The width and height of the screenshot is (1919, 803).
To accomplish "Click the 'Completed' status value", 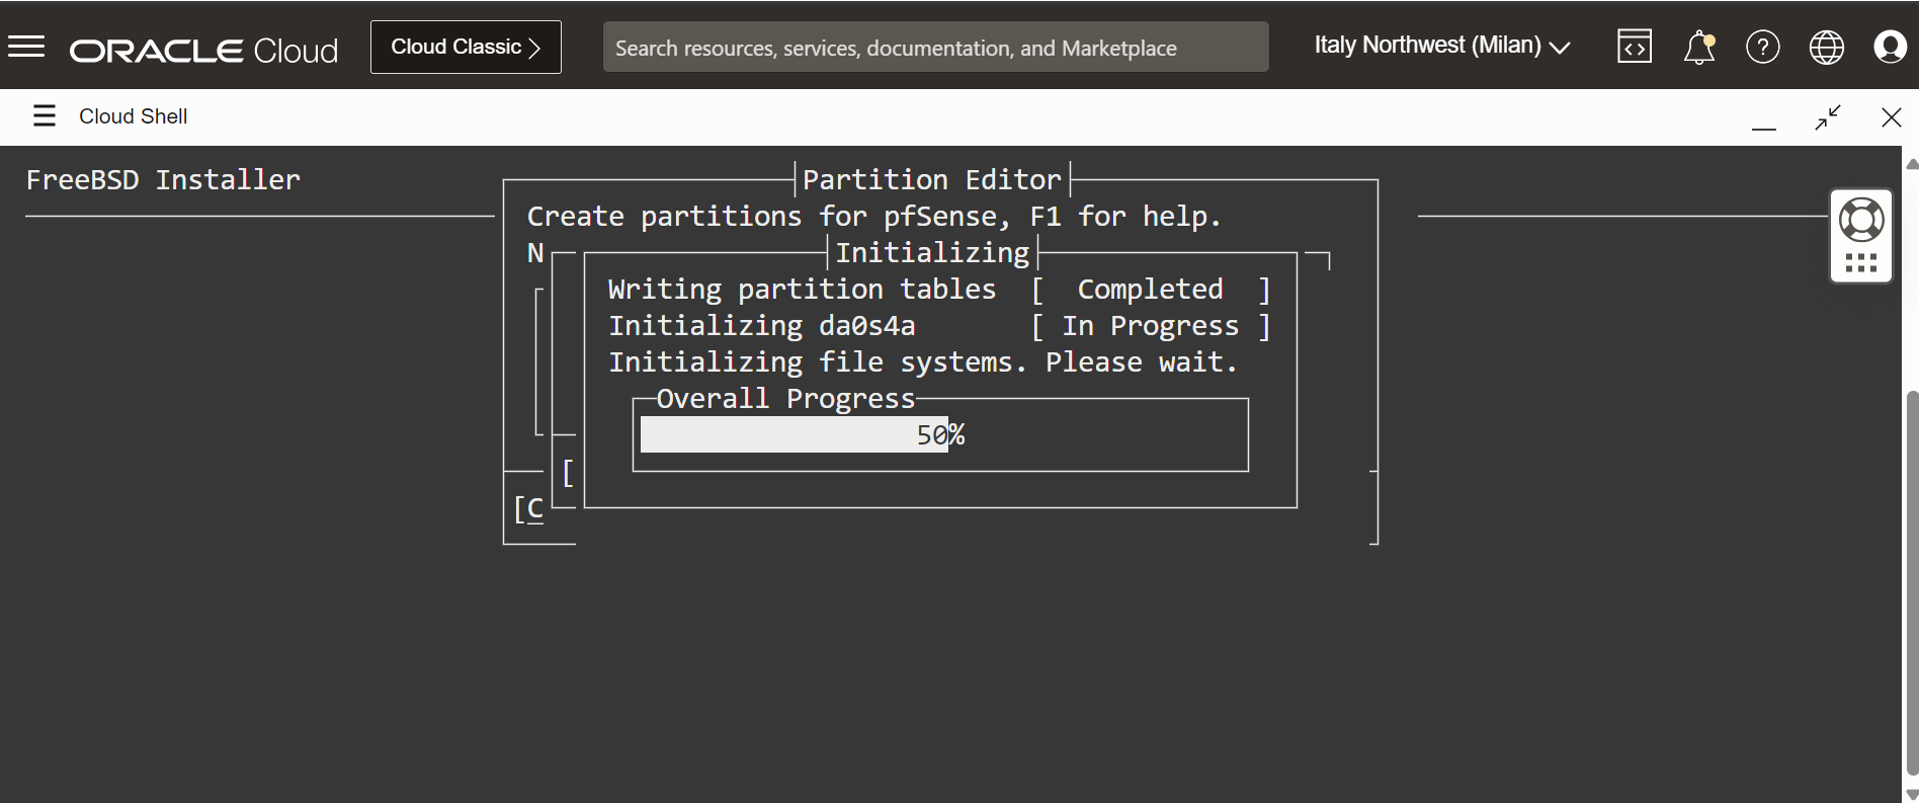I will click(x=1150, y=290).
